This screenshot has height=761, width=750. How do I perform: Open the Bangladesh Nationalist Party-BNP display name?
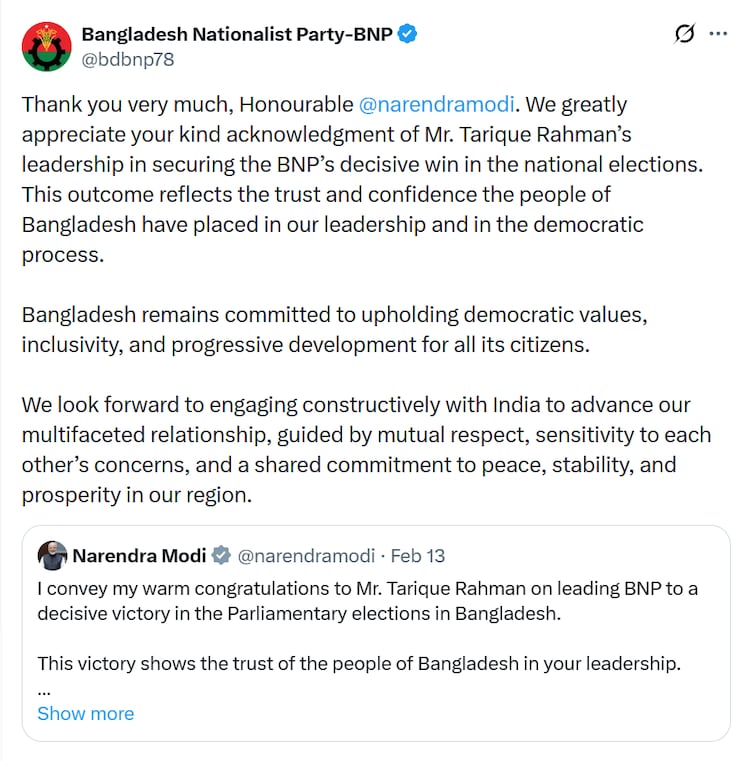coord(237,34)
